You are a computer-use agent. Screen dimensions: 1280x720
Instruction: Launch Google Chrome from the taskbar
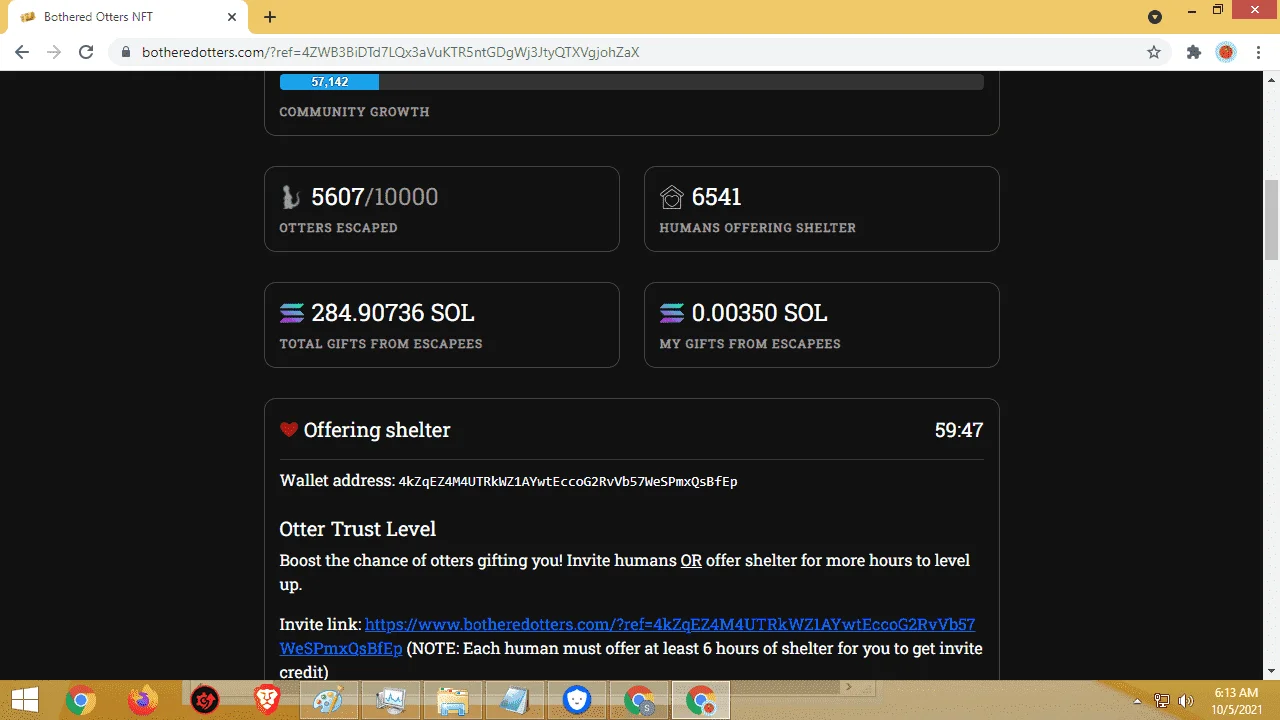point(80,700)
